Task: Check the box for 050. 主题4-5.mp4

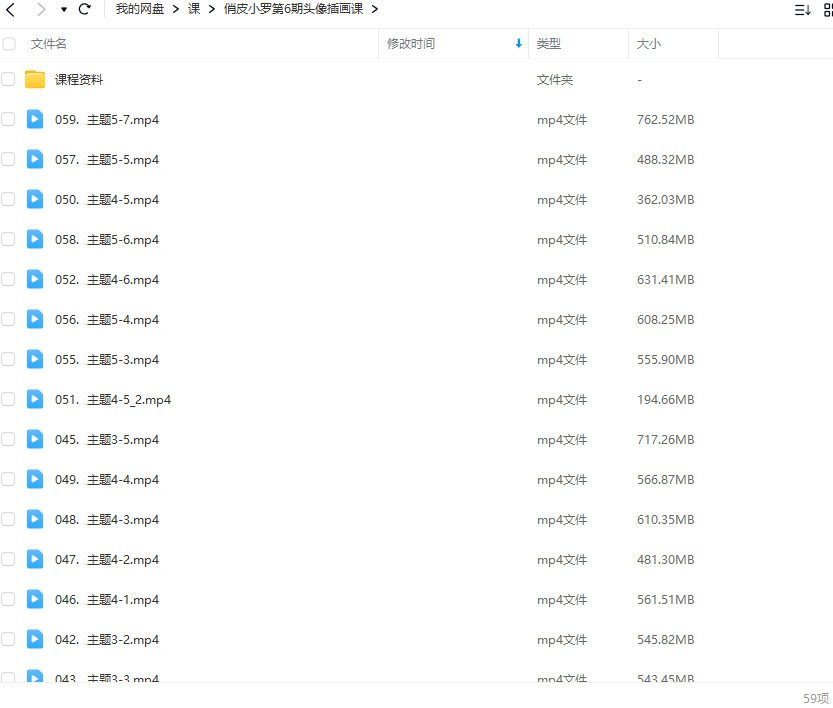Action: point(8,199)
